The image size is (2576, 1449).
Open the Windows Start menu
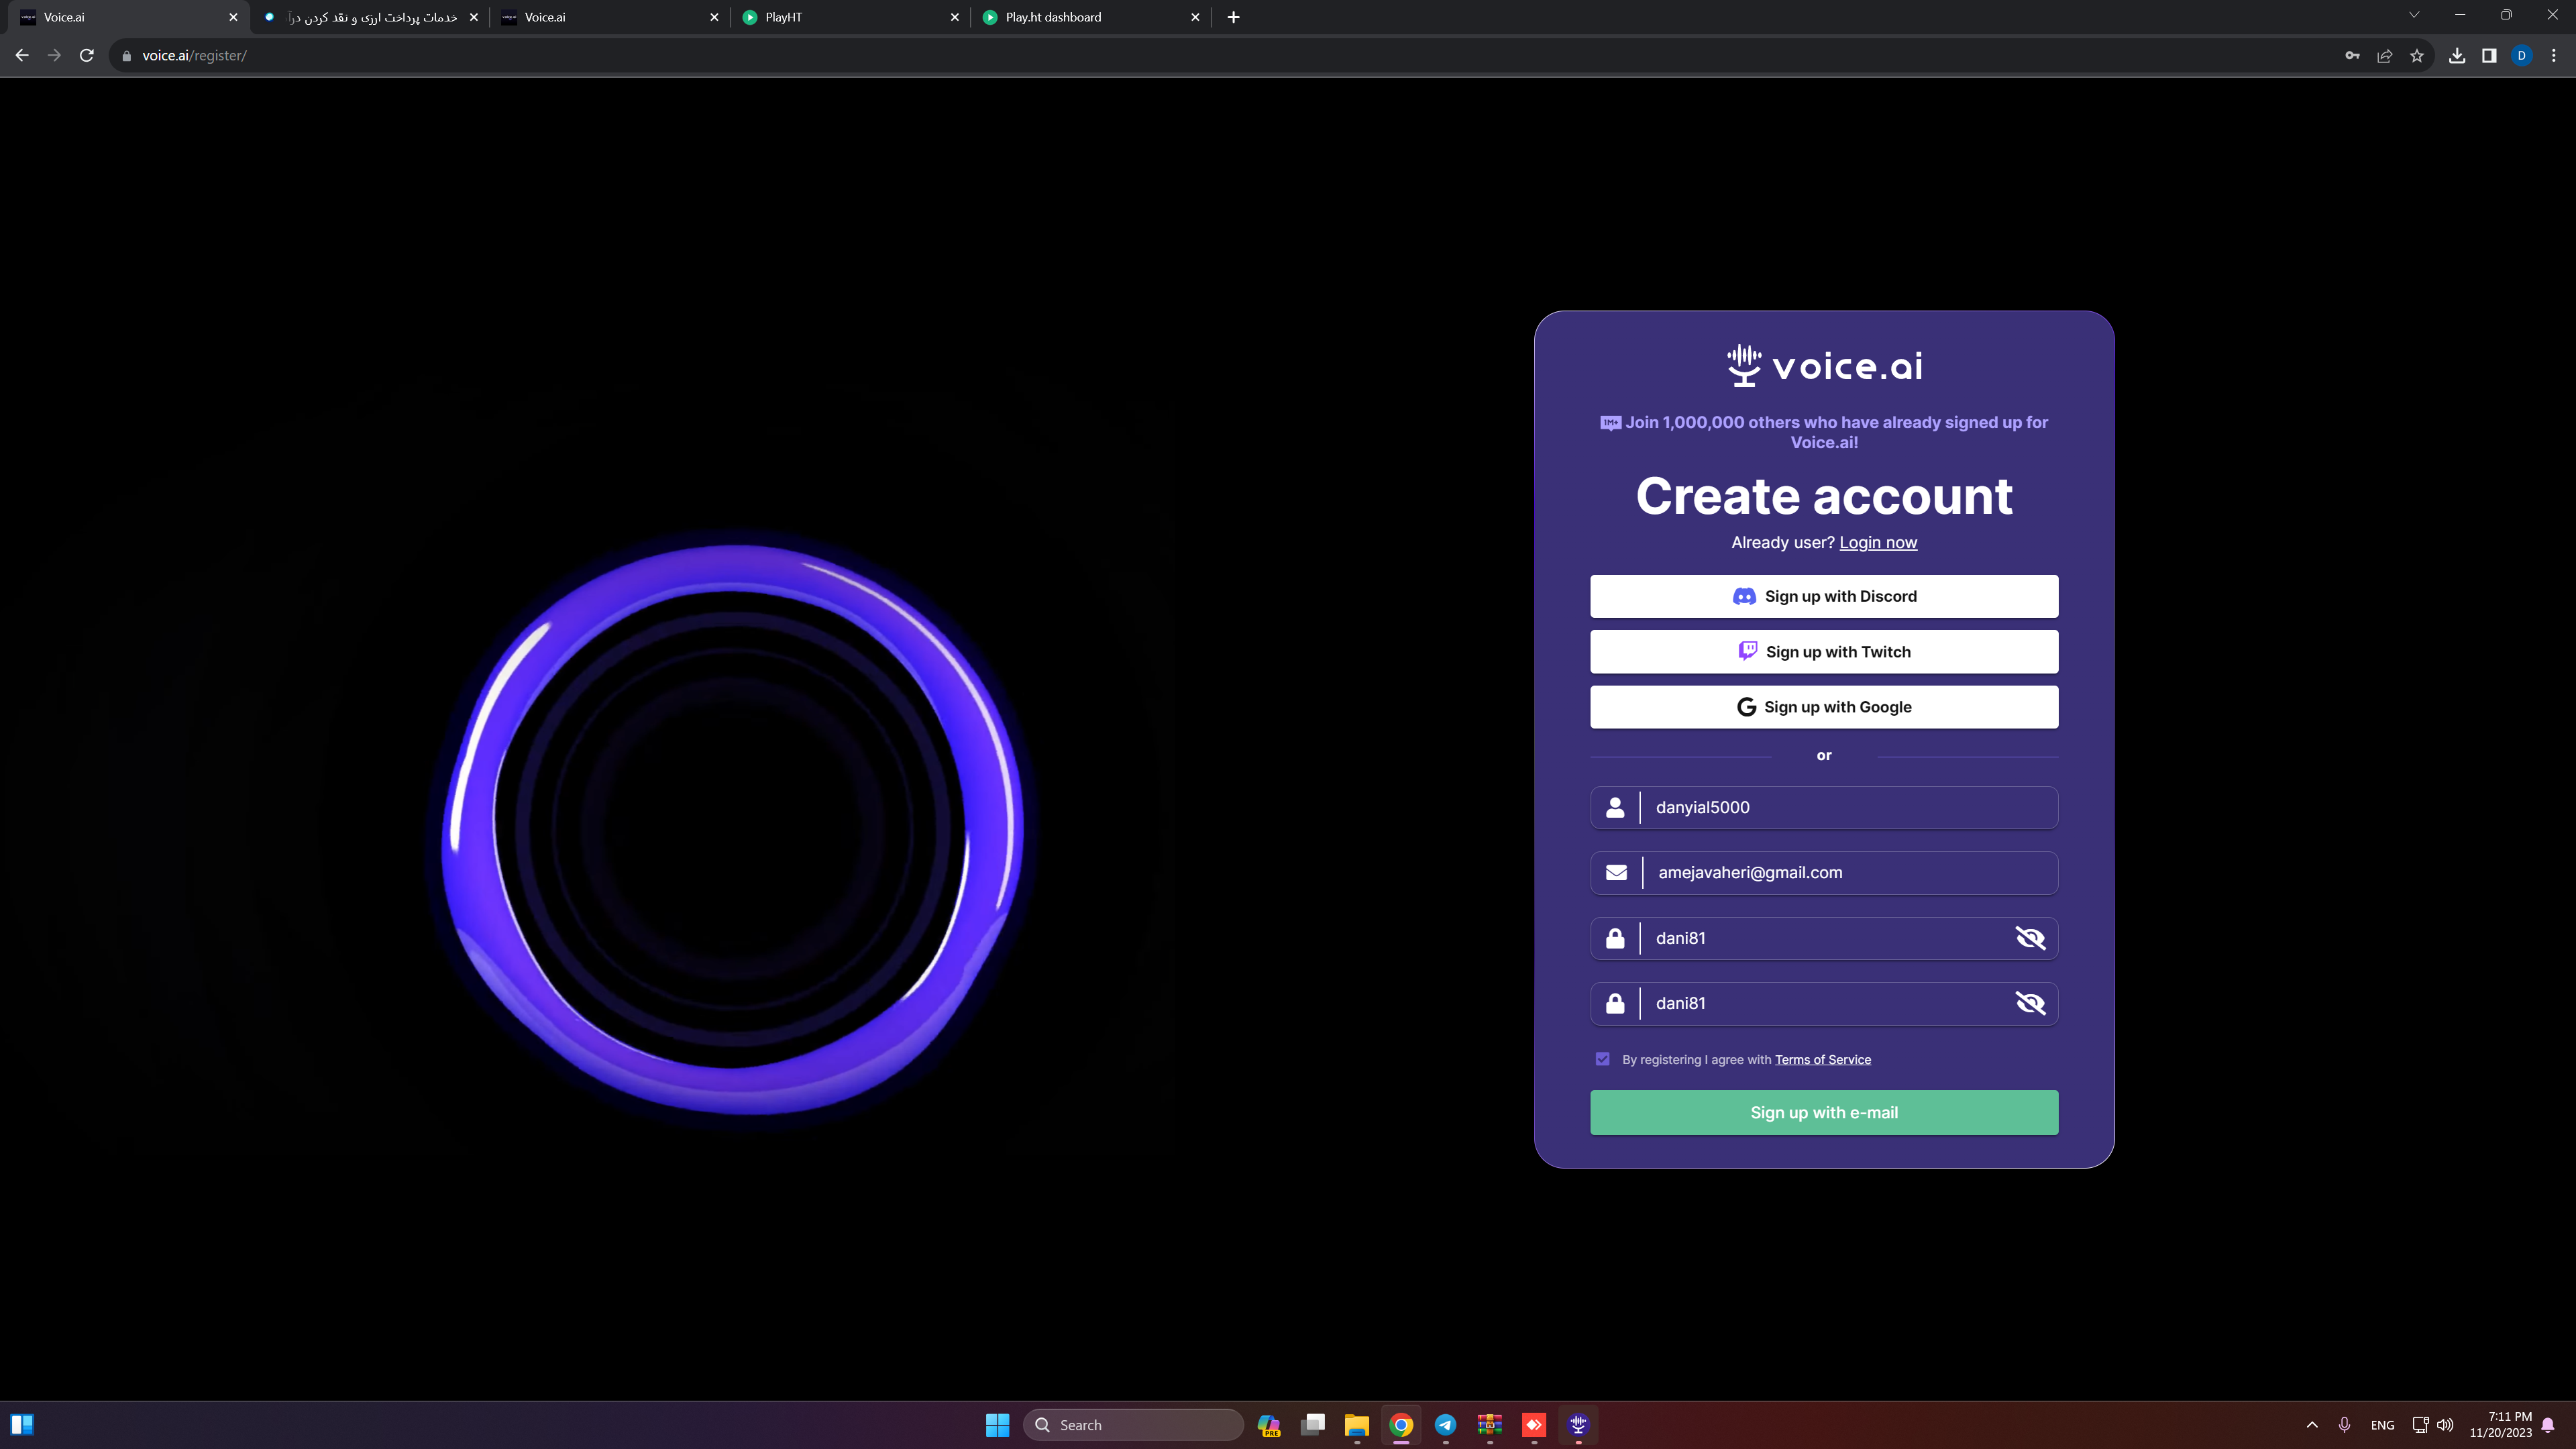point(997,1425)
